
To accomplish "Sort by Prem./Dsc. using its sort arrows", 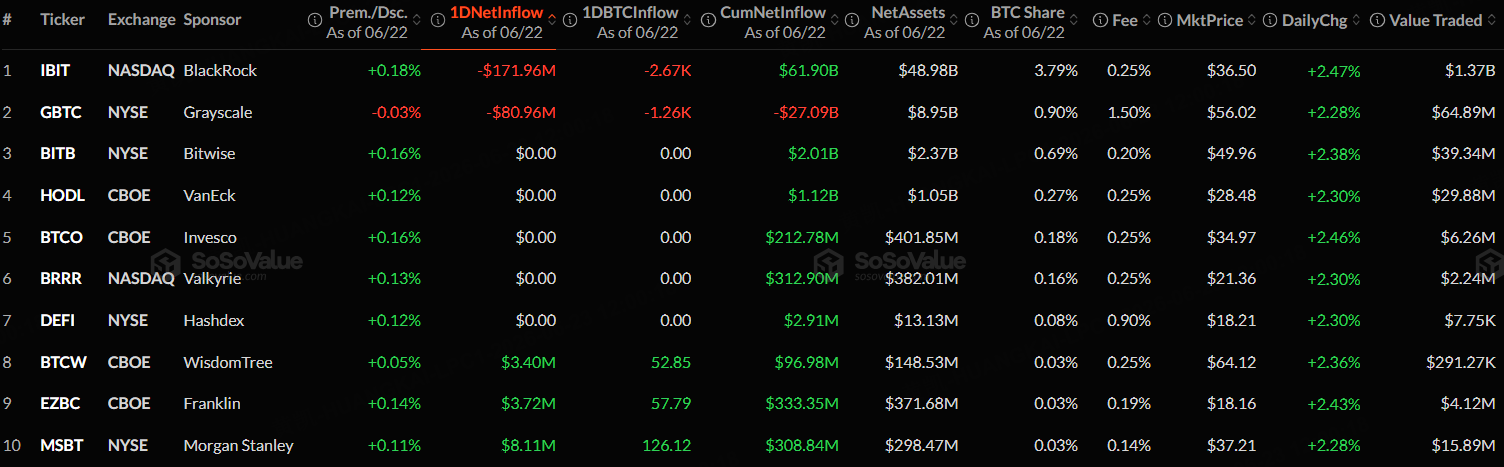I will coord(416,20).
